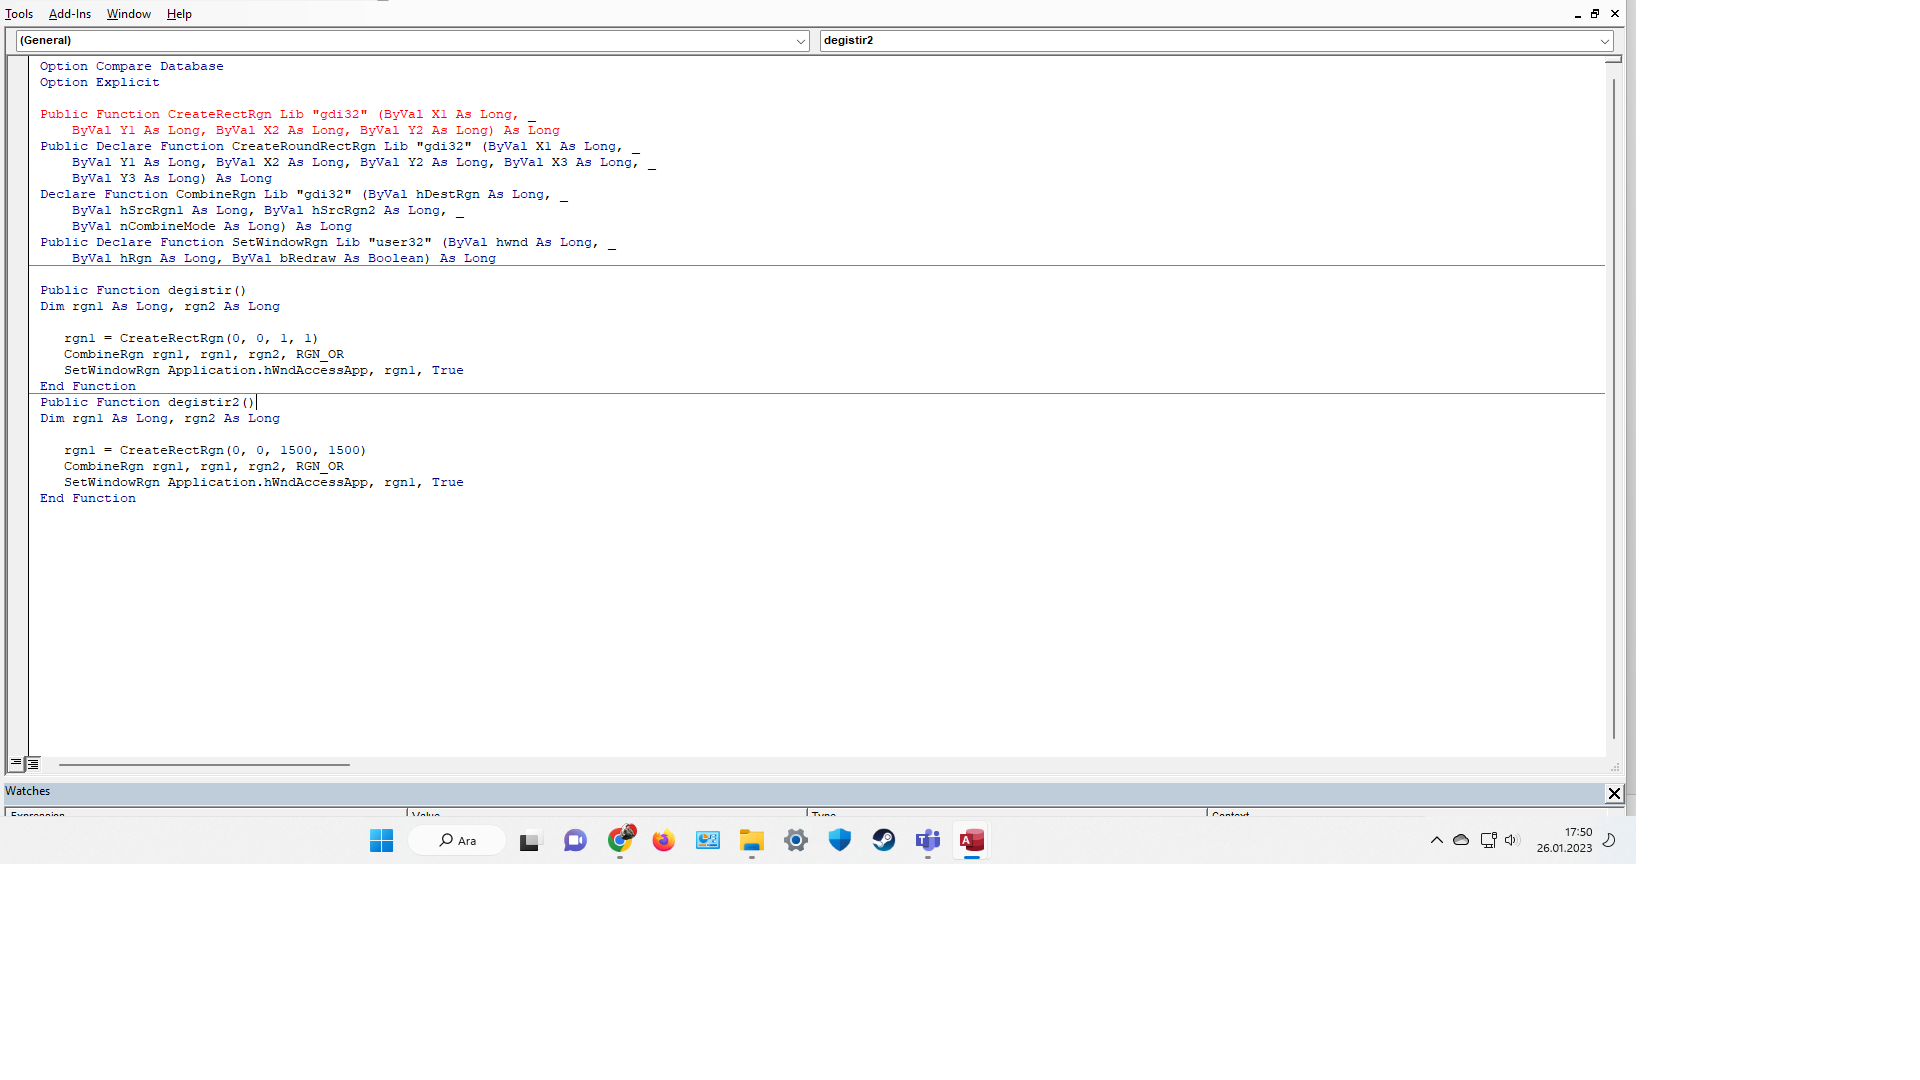Screen dimensions: 1920x1080
Task: Open Microsoft Access from the taskbar
Action: (972, 841)
